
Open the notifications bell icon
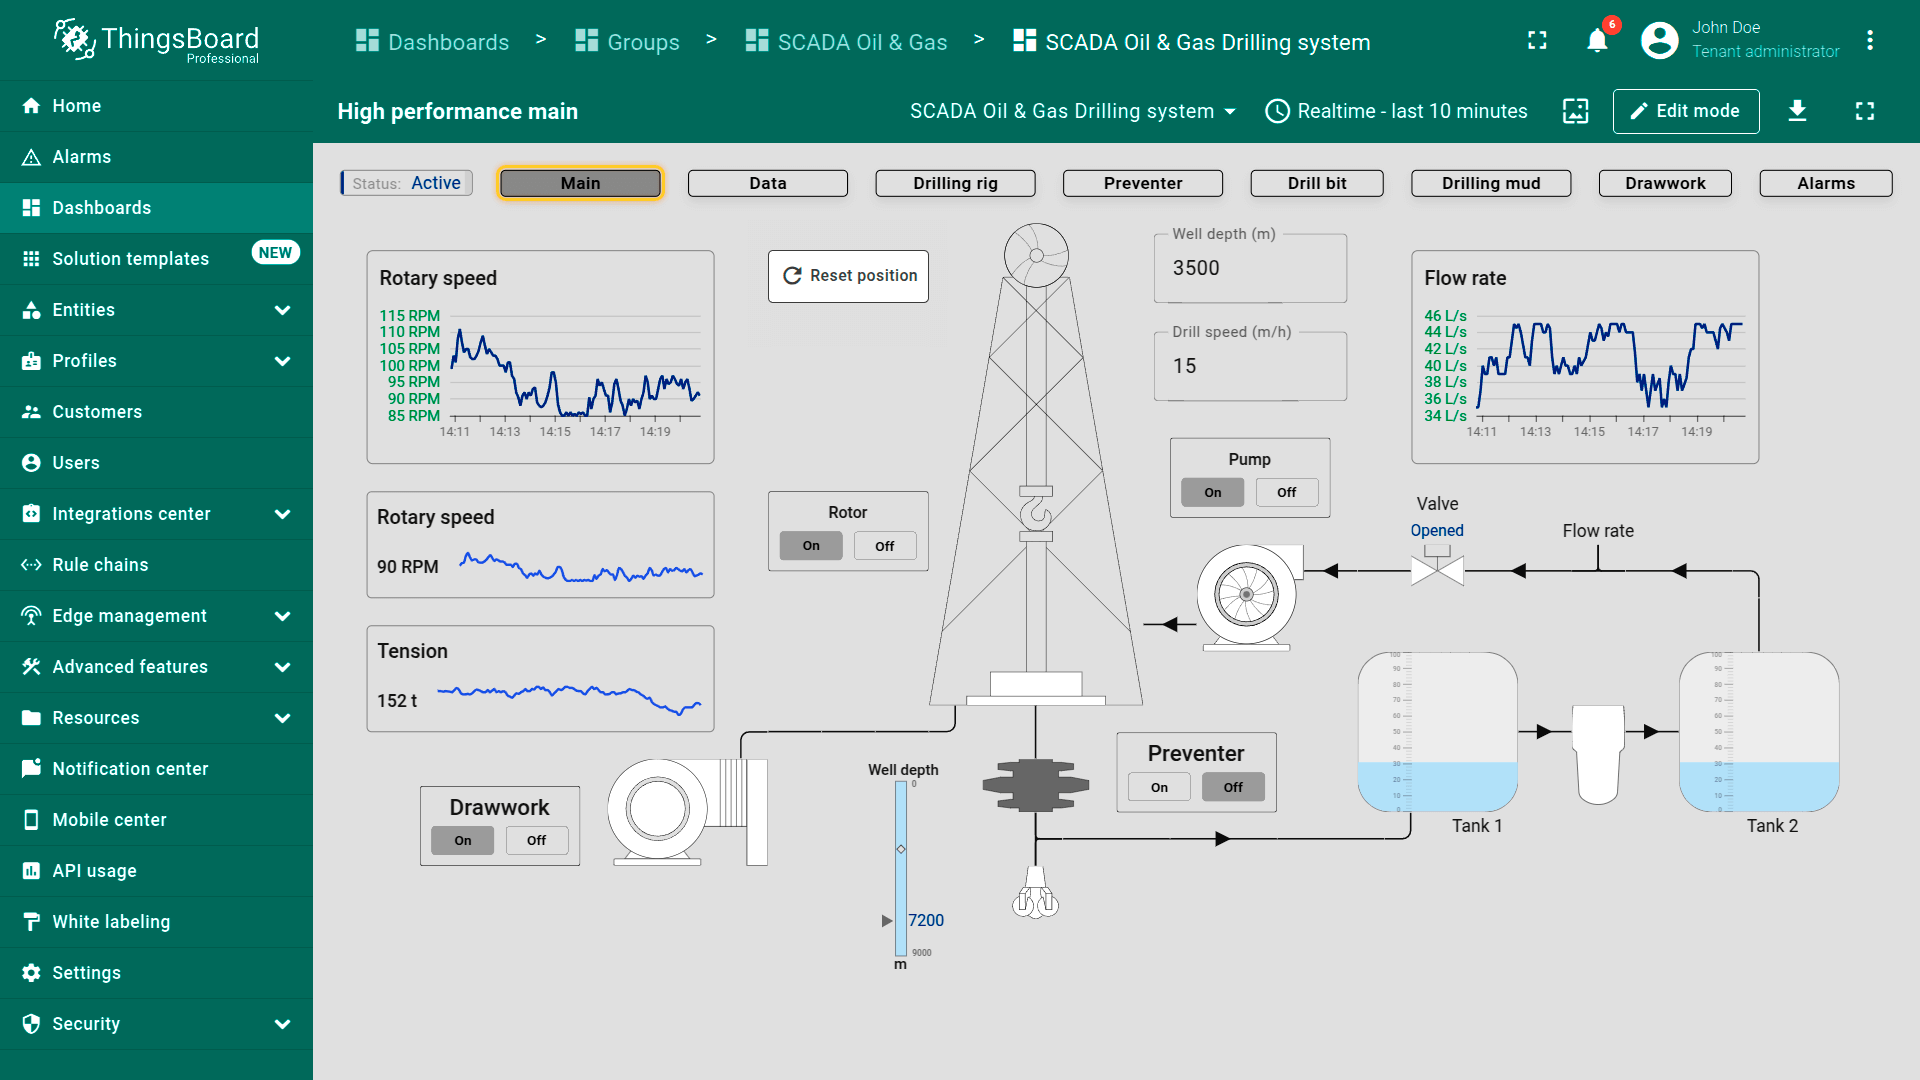[x=1597, y=41]
